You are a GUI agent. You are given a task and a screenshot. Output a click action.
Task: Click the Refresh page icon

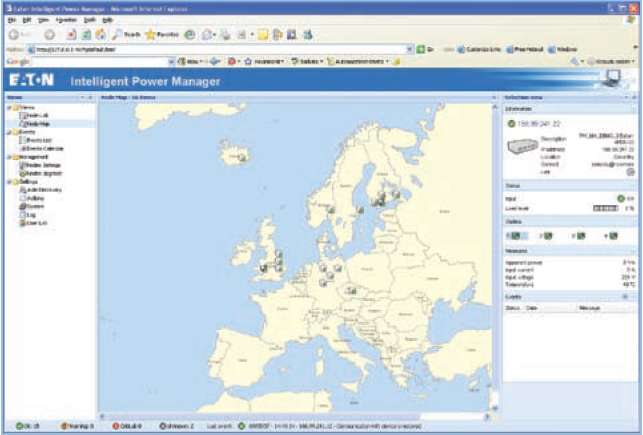tap(86, 35)
